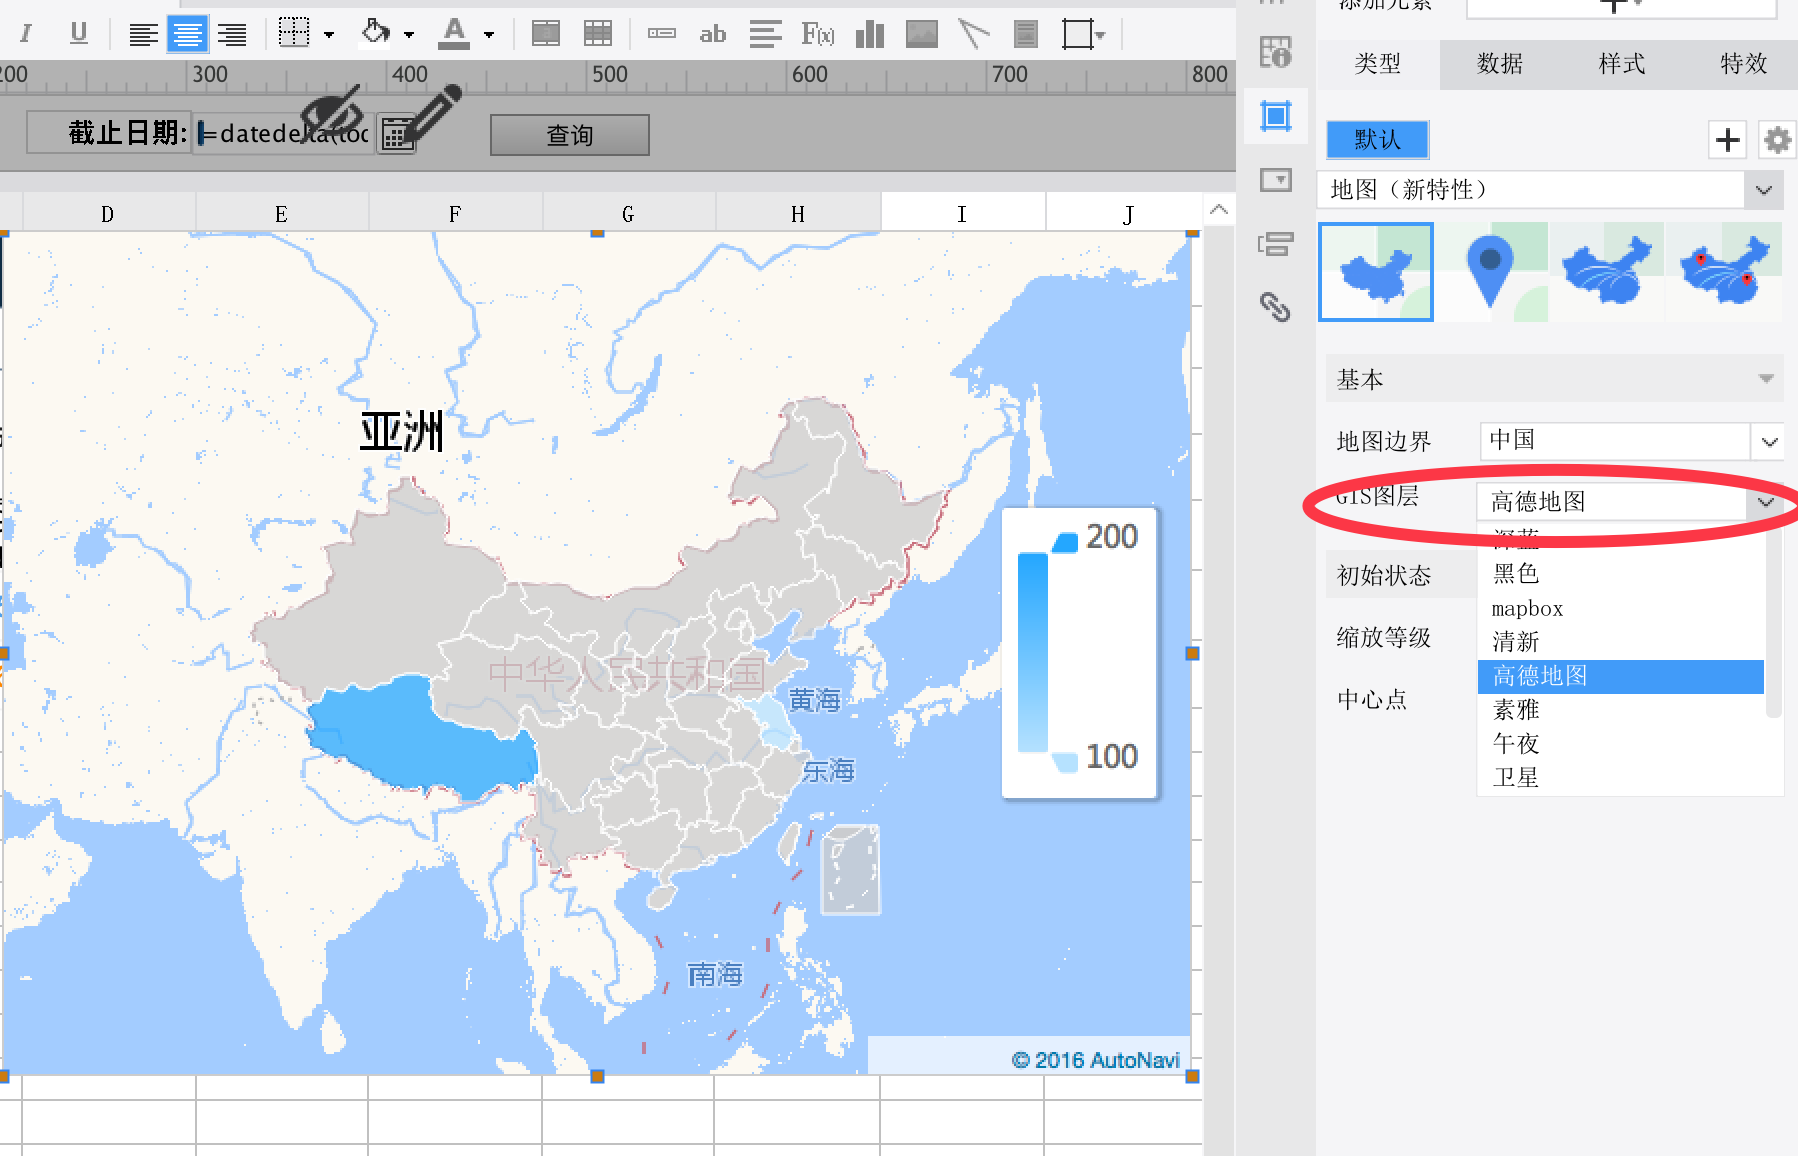Open the hyperlink sidebar icon

[1275, 306]
